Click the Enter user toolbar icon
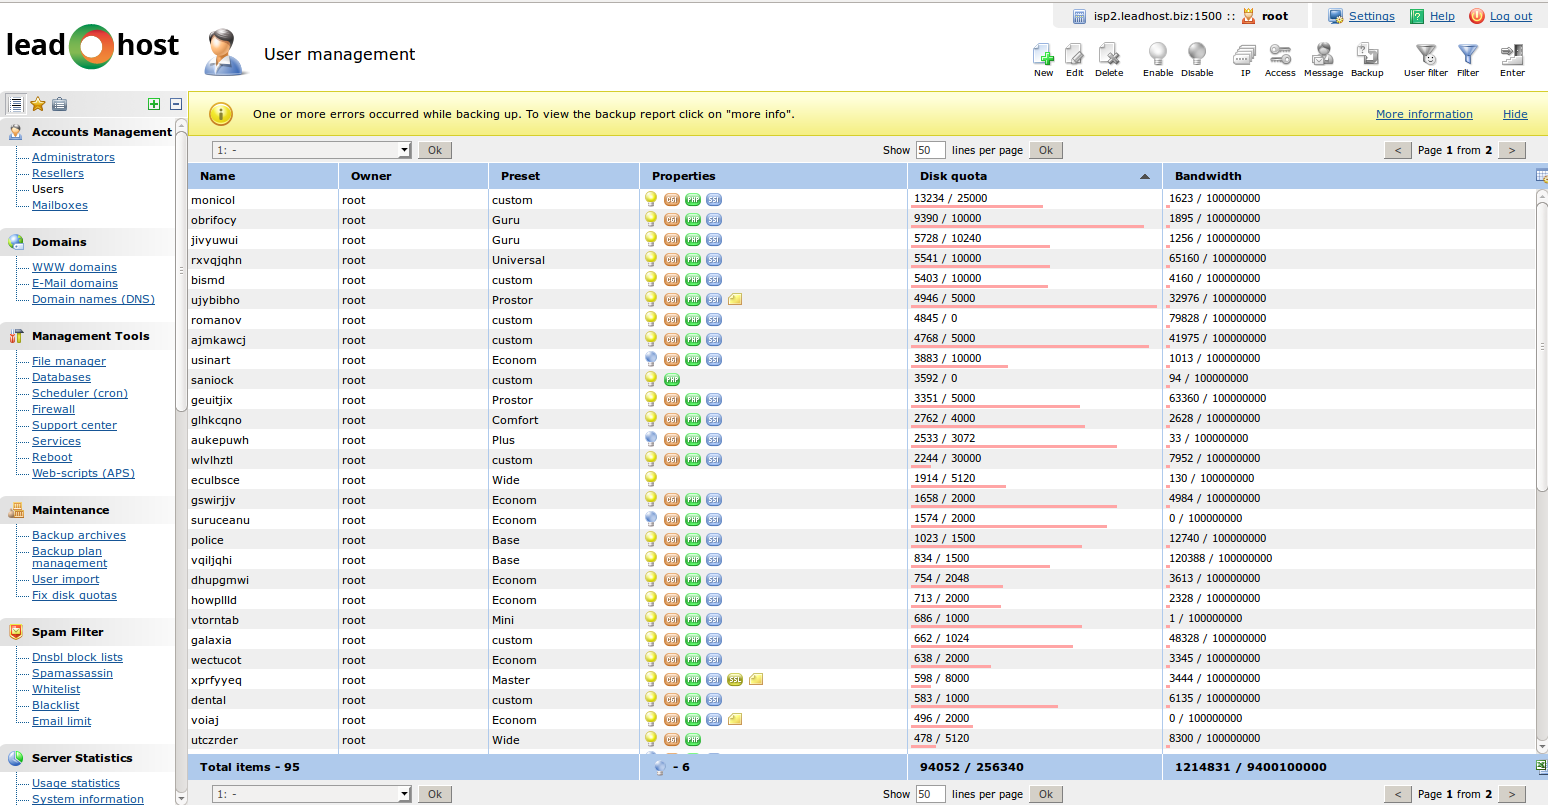Screen dimensions: 1548x805 coord(1512,56)
